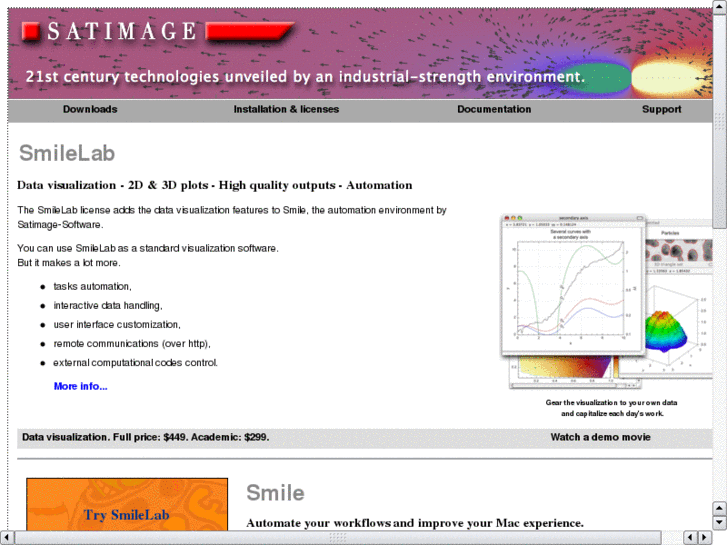Click 'external computational codes control.' list item
Screen dimensions: 727x545
[x=135, y=363]
